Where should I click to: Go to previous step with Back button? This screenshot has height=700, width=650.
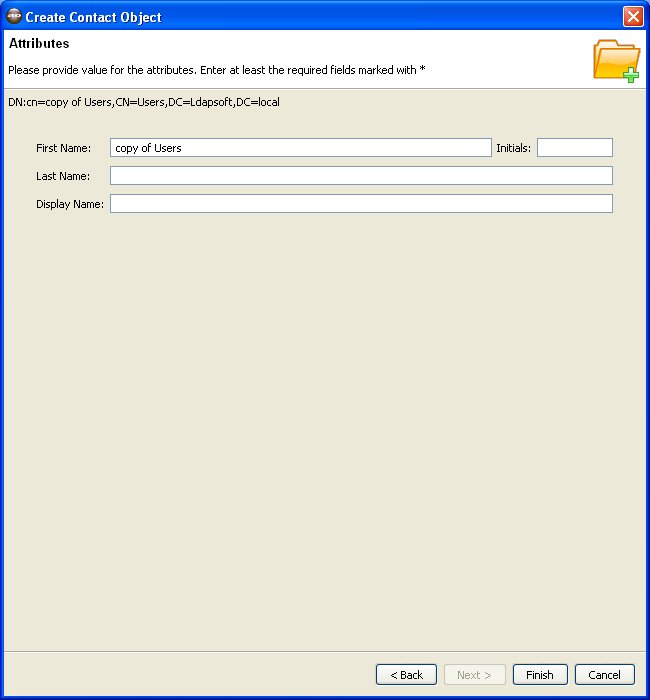click(406, 675)
